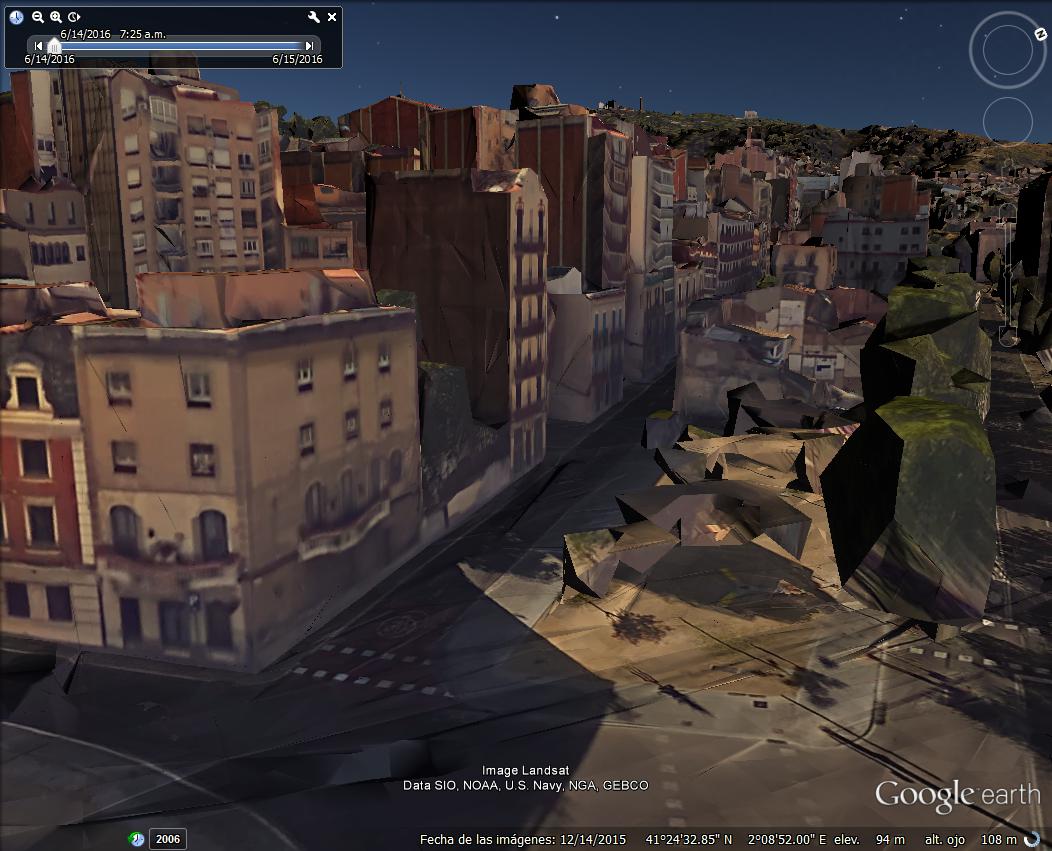Click the Move joystick circle control
This screenshot has height=851, width=1052.
coord(1008,121)
